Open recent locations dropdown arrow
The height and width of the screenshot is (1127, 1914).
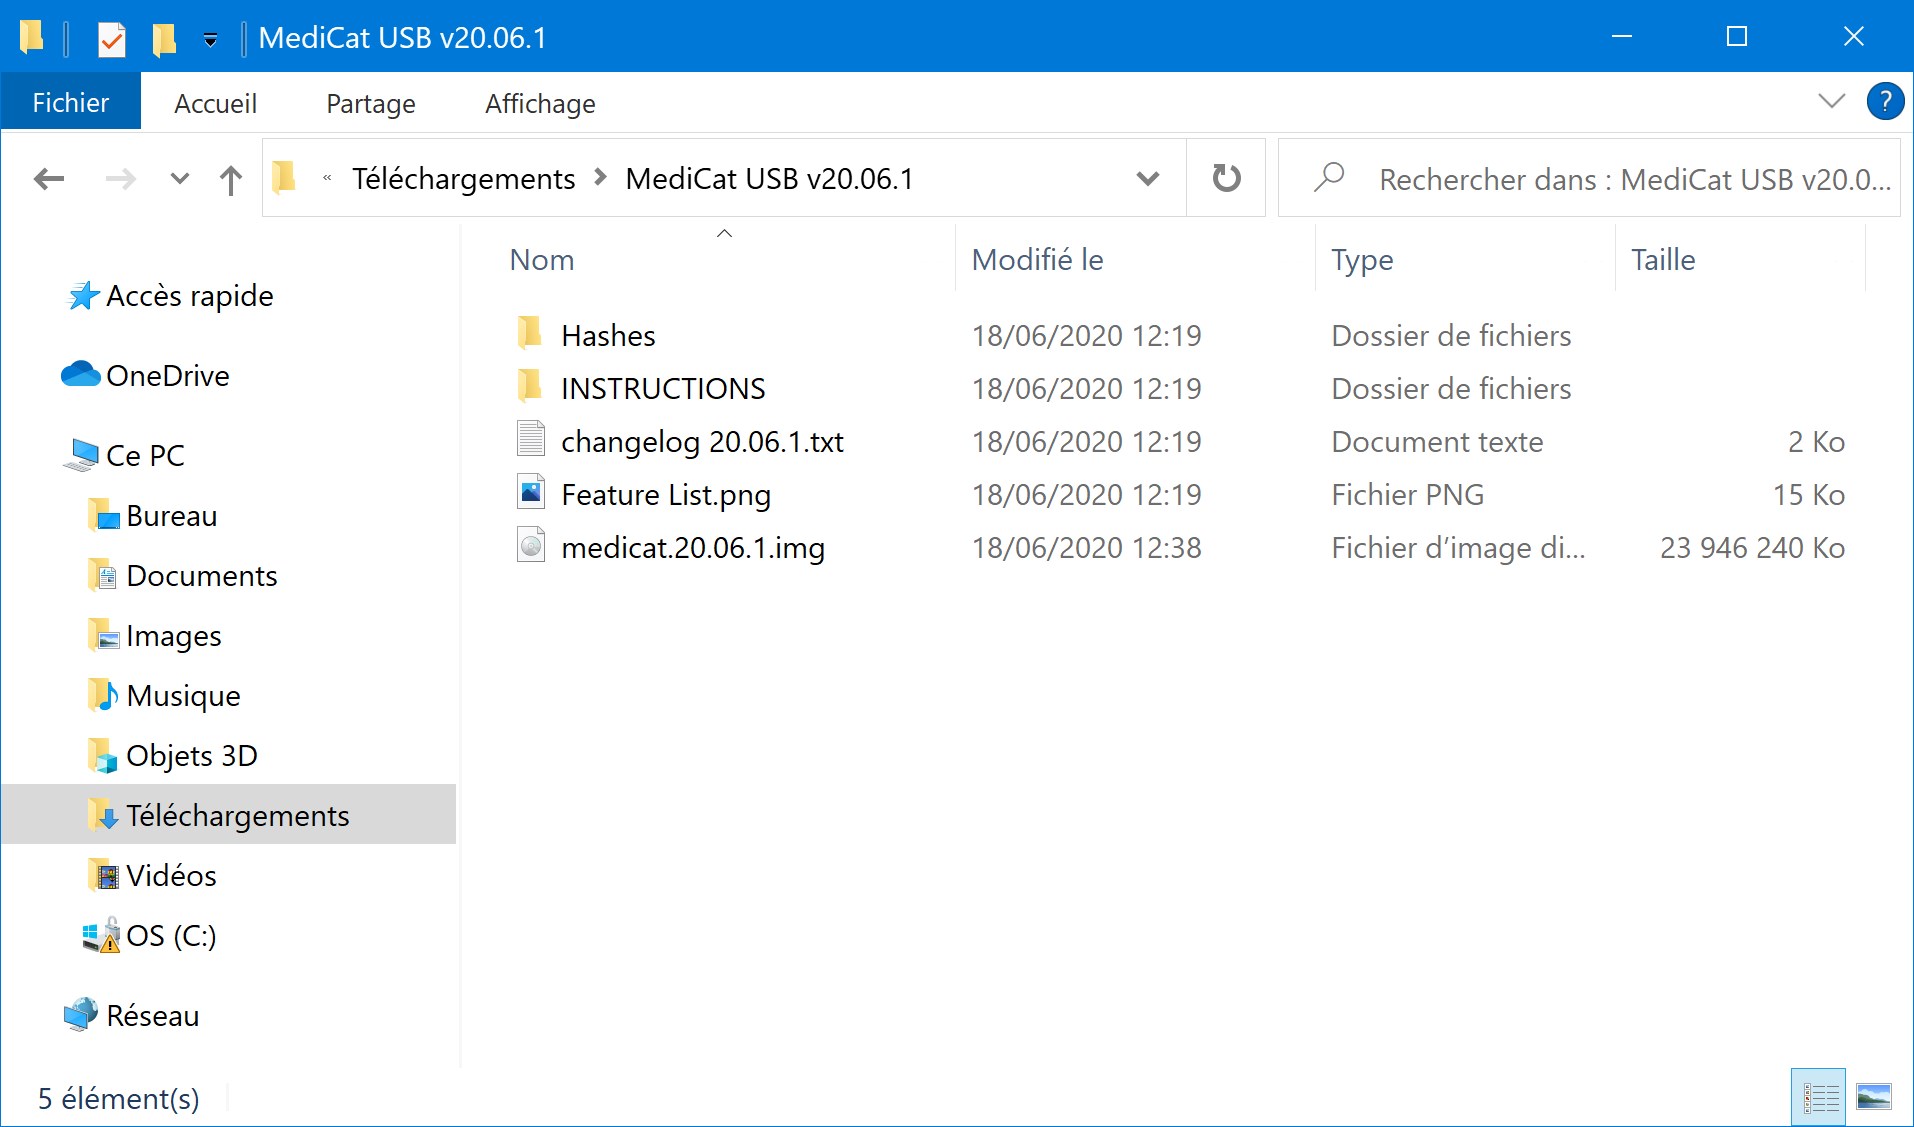[180, 179]
